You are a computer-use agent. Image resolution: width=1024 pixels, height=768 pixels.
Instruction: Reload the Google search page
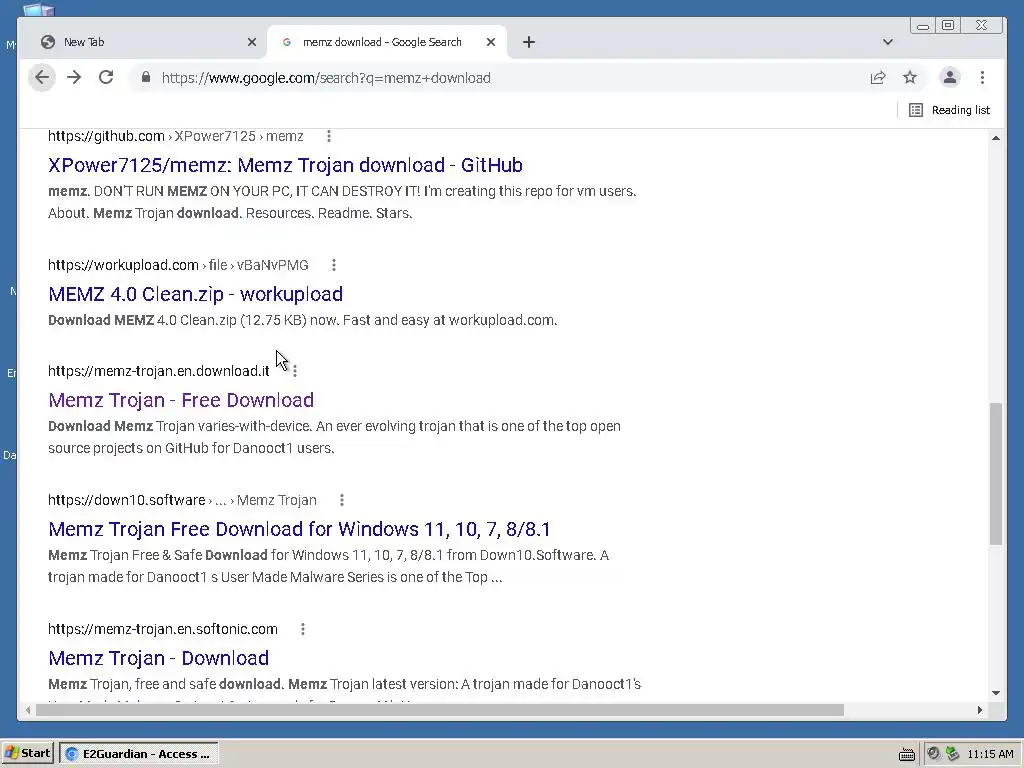click(x=106, y=78)
